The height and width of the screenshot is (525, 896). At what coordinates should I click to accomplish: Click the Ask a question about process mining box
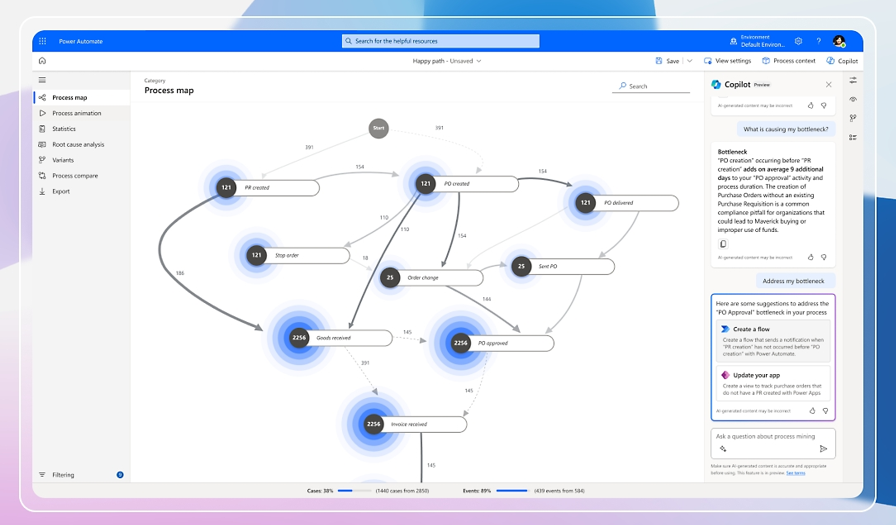click(773, 443)
